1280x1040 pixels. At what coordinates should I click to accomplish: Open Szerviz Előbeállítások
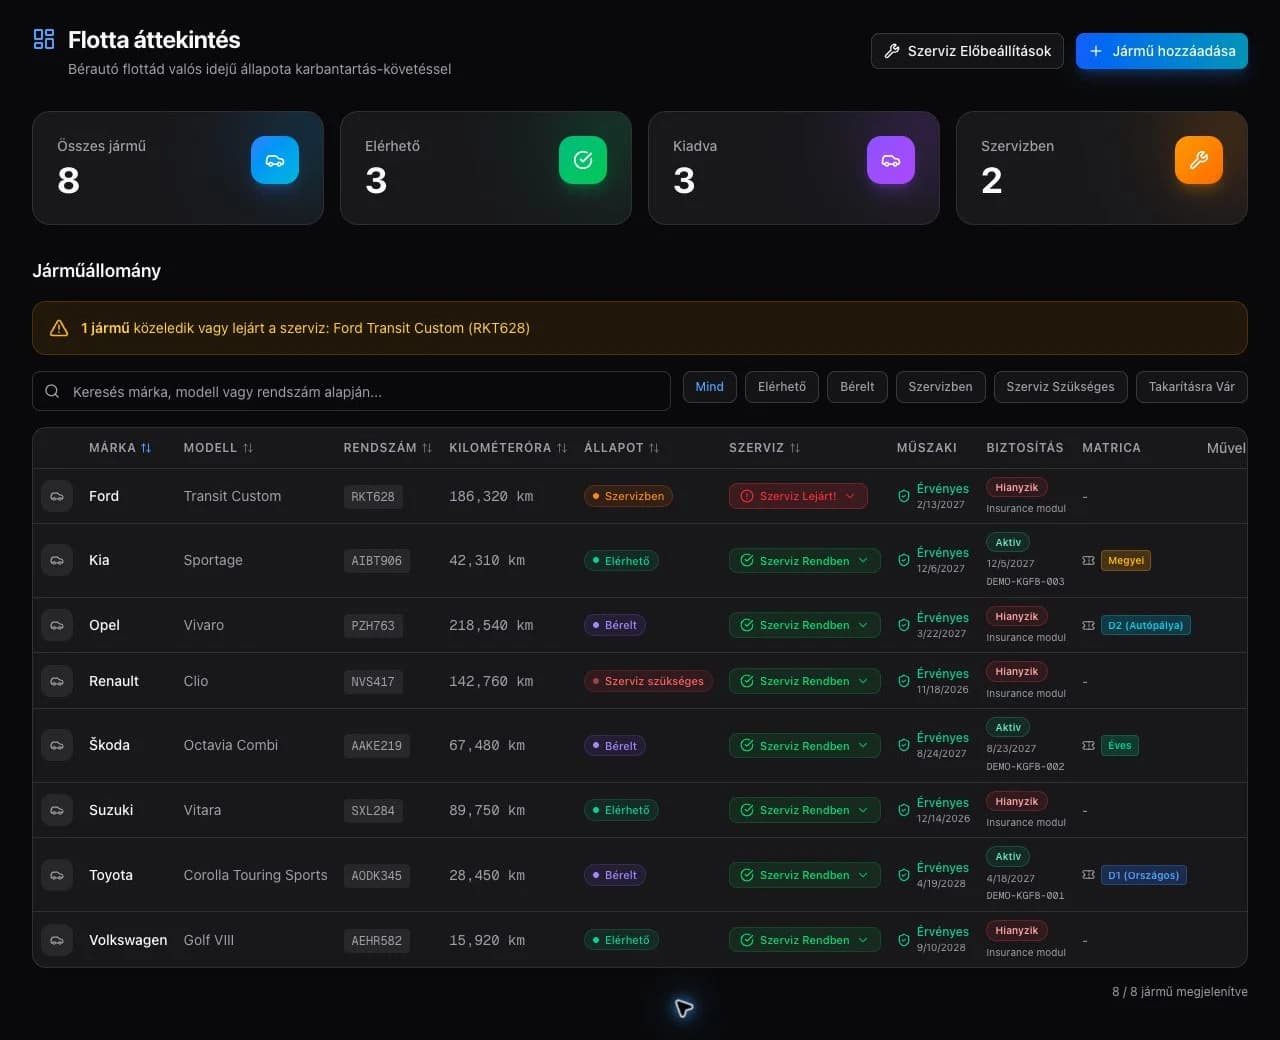[x=967, y=51]
